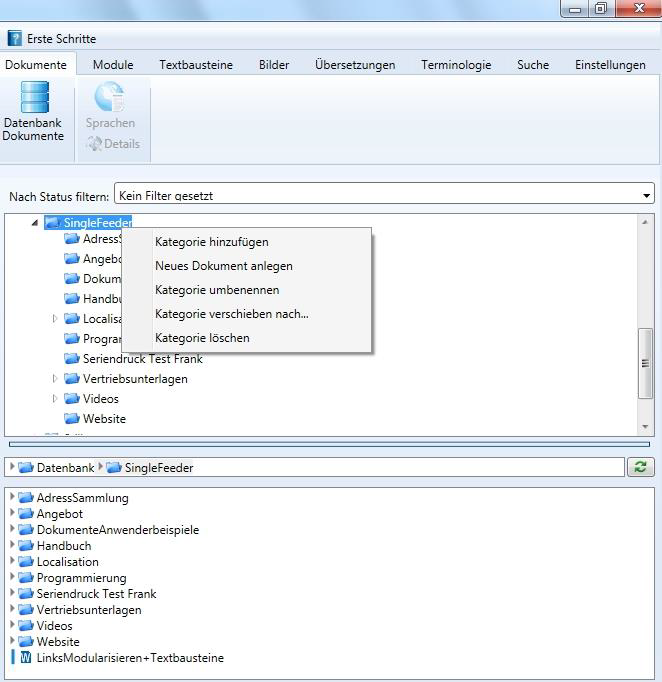Select the Website folder icon in upper tree

(x=72, y=419)
